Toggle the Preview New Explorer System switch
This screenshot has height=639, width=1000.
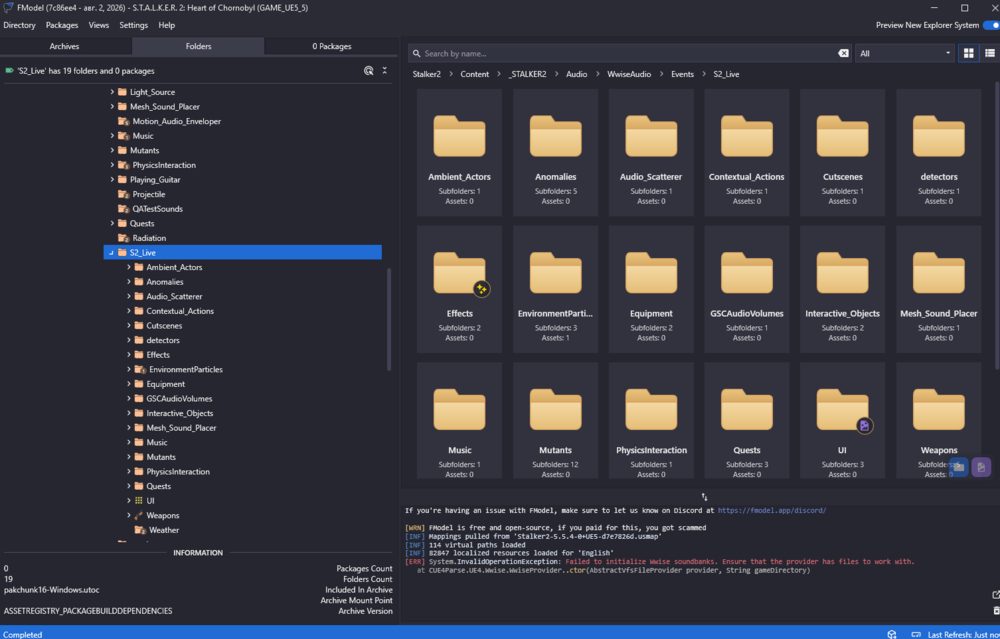coord(991,25)
